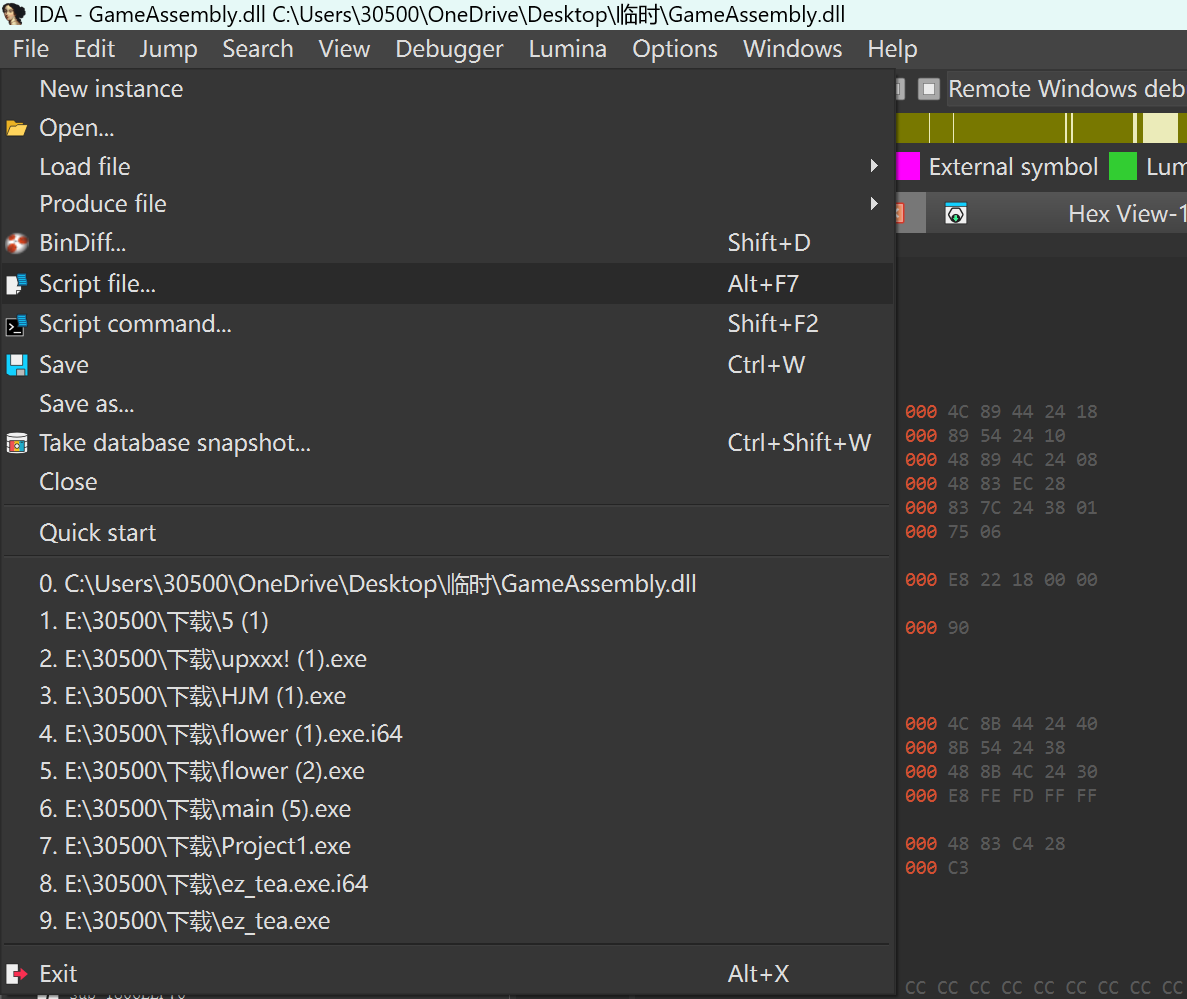Viewport: 1187px width, 999px height.
Task: Click hex row 4C 89 44 24 18
Action: (1001, 412)
